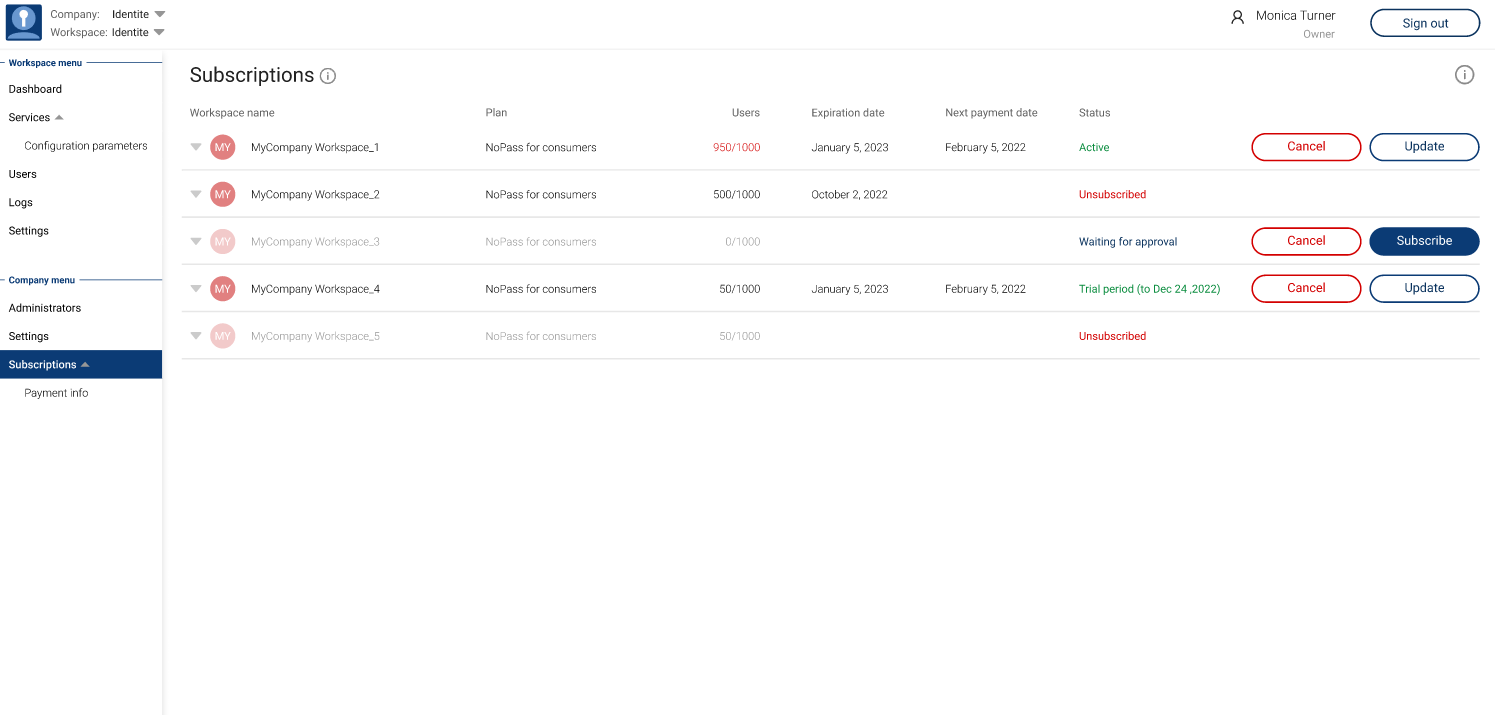Open the Workspace dropdown arrow
The image size is (1495, 715).
pyautogui.click(x=159, y=32)
